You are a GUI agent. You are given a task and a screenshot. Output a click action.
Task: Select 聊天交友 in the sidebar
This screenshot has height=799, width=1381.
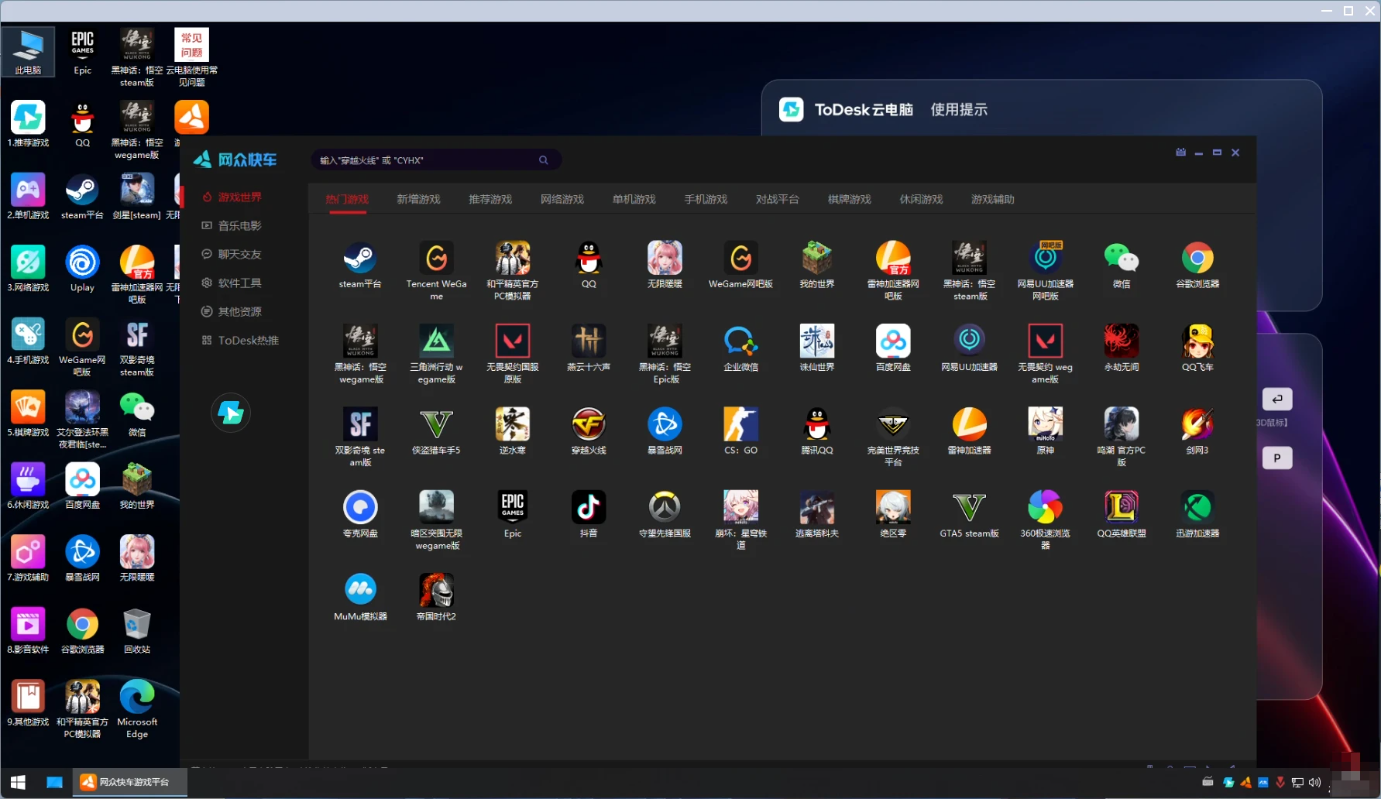click(x=232, y=255)
